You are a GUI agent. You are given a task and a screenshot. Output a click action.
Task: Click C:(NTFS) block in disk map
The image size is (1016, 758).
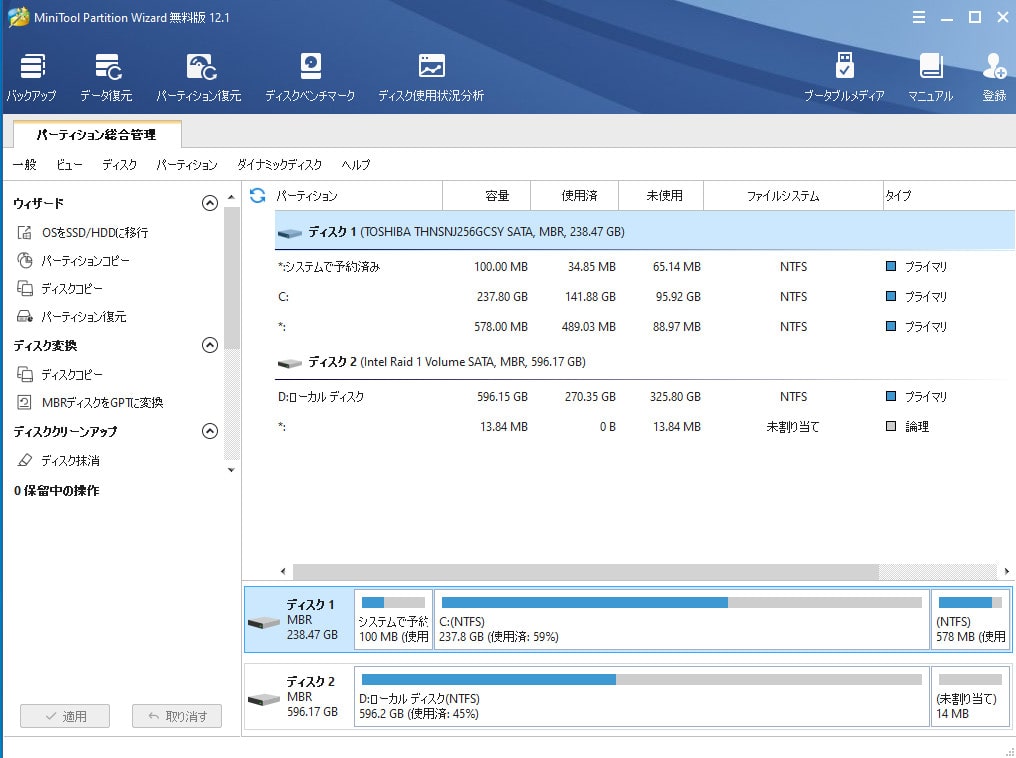click(682, 619)
